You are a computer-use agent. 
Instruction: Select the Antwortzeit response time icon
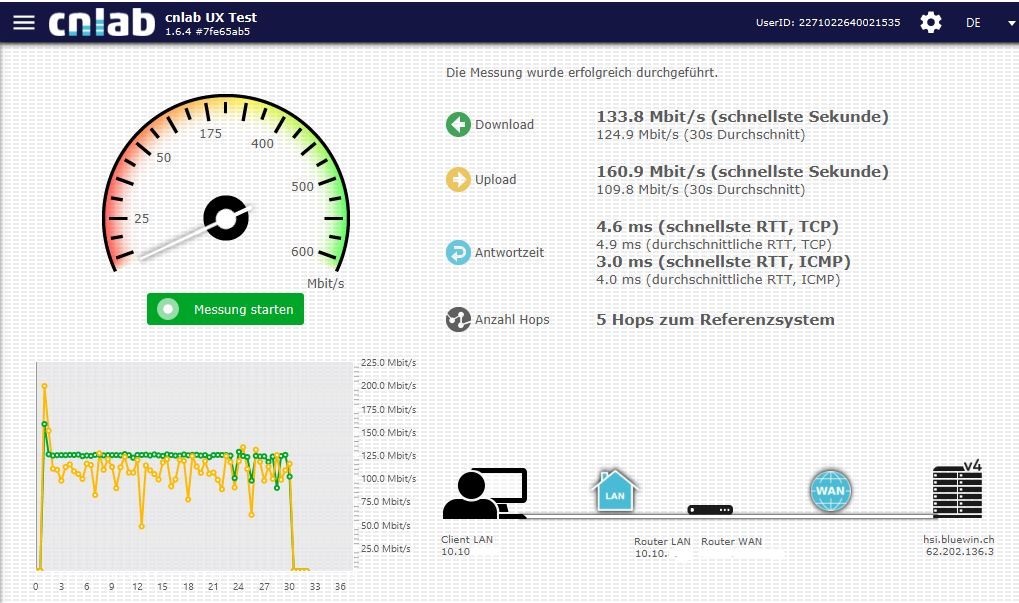click(457, 252)
